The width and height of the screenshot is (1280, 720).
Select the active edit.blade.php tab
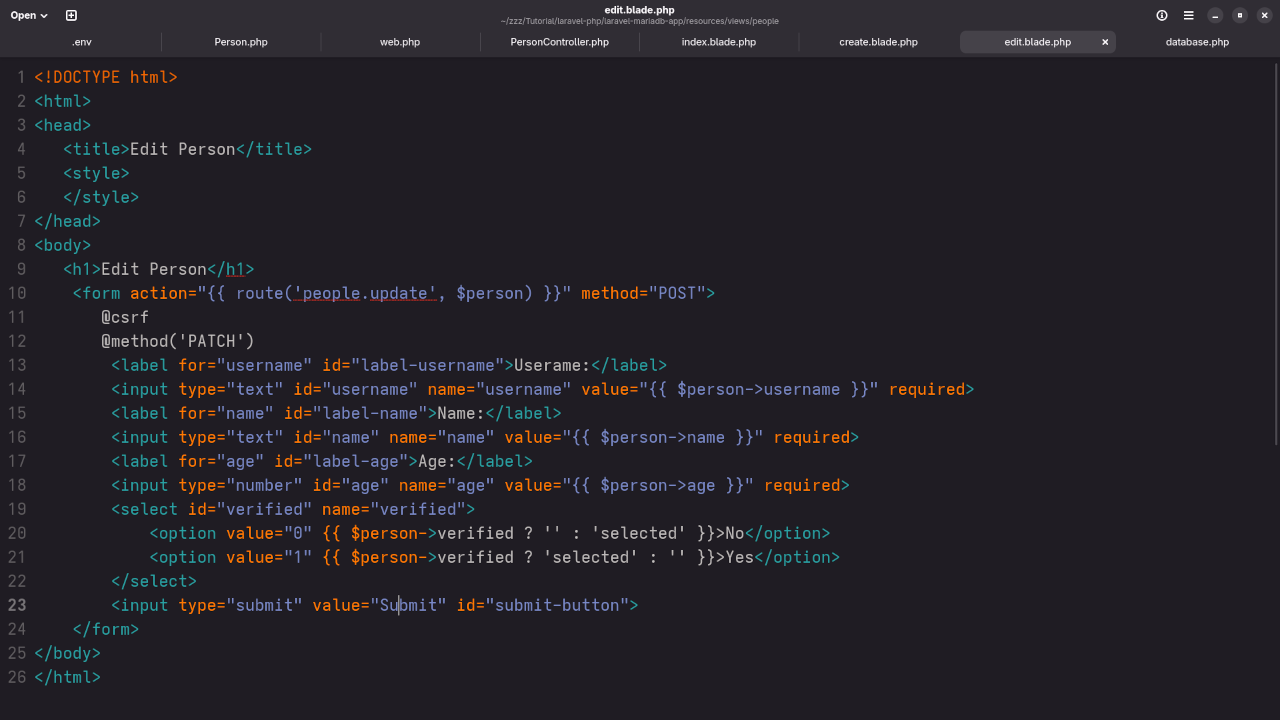[1037, 42]
